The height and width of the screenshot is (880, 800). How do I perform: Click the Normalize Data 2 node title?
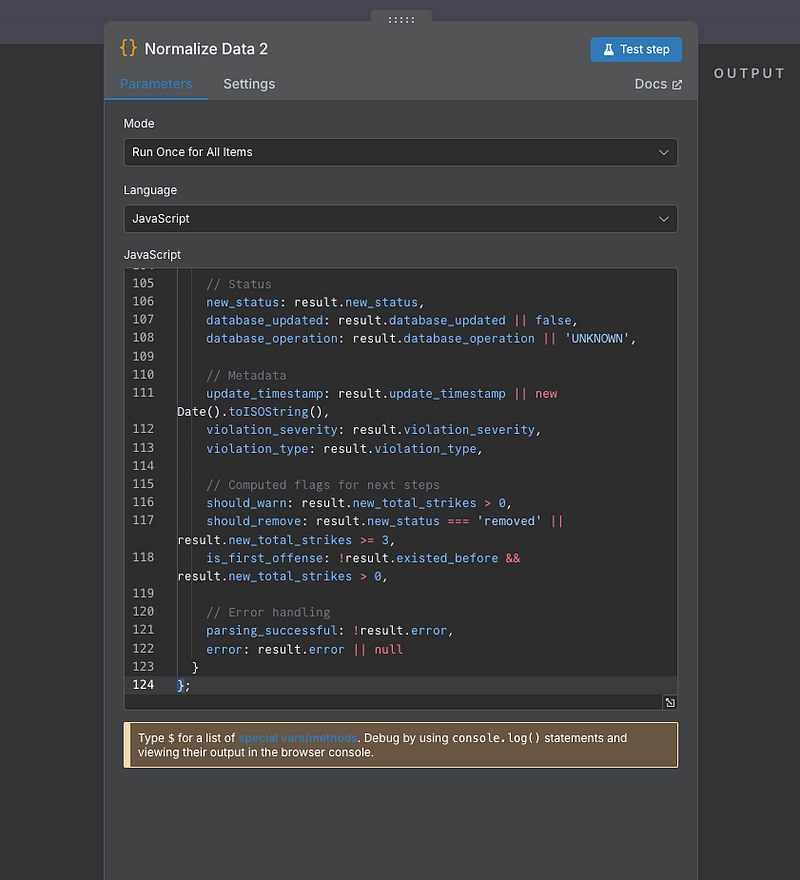point(206,49)
